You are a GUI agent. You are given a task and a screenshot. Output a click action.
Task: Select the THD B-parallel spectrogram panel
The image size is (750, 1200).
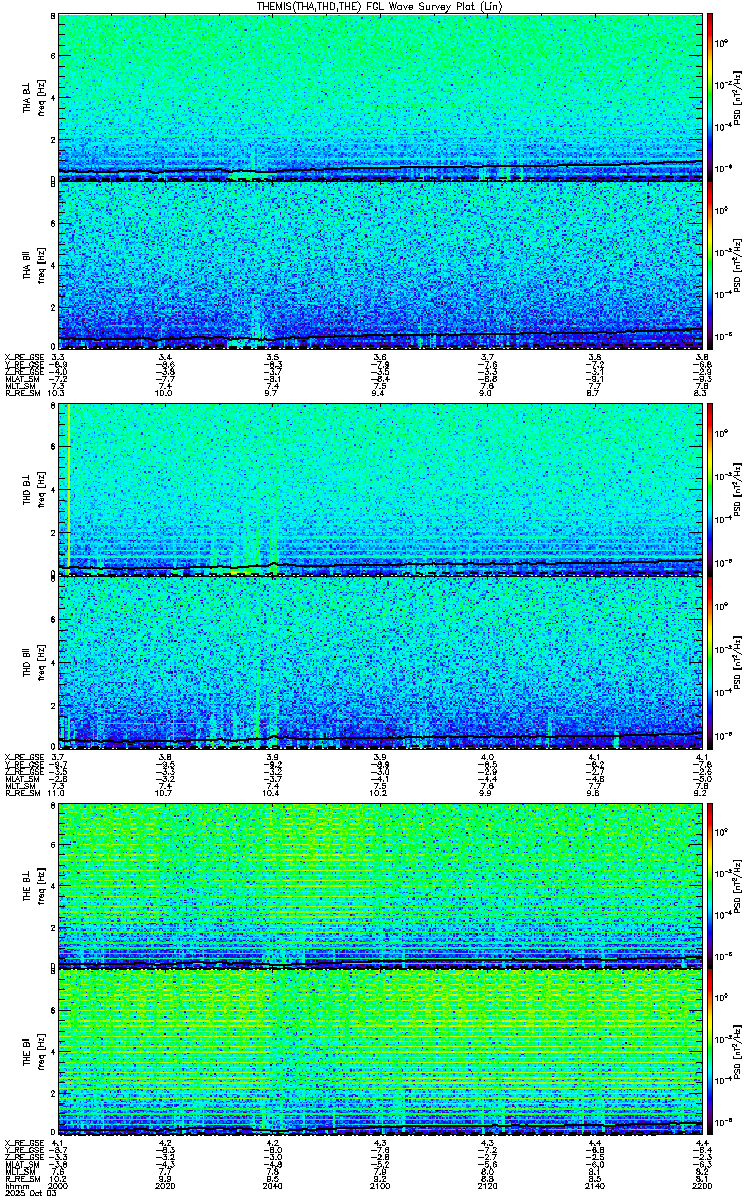click(x=380, y=662)
